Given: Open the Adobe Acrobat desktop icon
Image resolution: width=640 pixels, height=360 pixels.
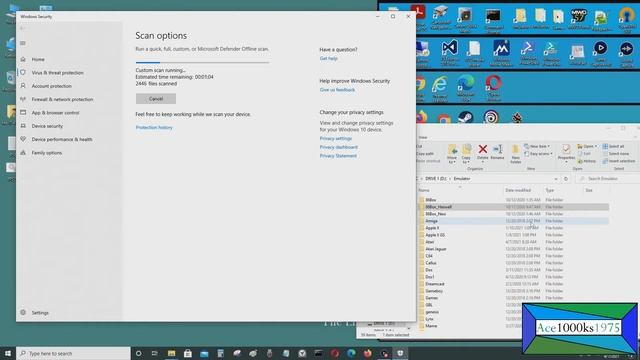Looking at the screenshot, I should (x=418, y=18).
